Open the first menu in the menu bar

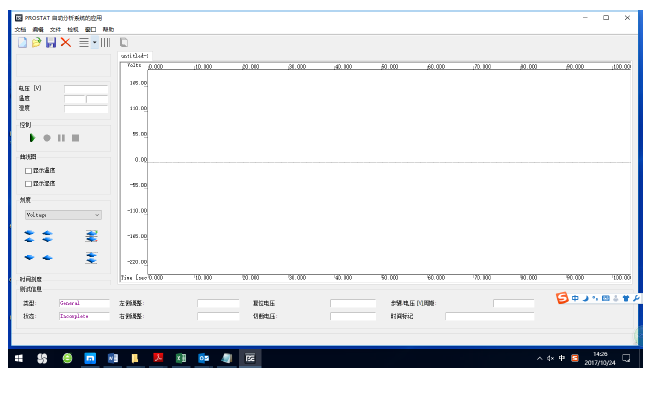pyautogui.click(x=20, y=30)
